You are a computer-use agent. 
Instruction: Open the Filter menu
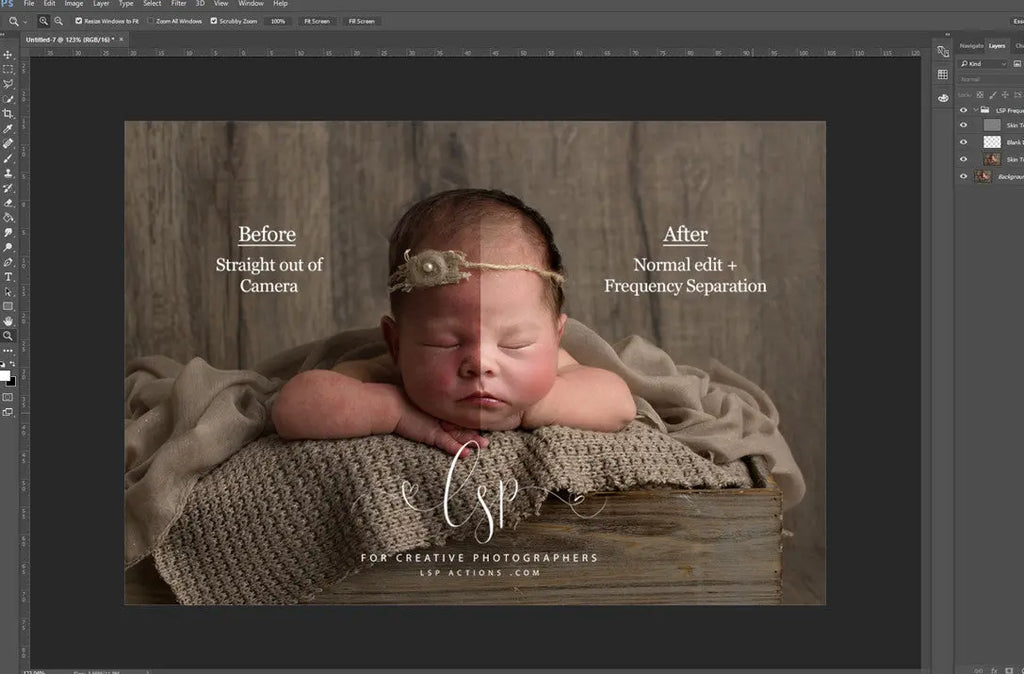tap(178, 4)
